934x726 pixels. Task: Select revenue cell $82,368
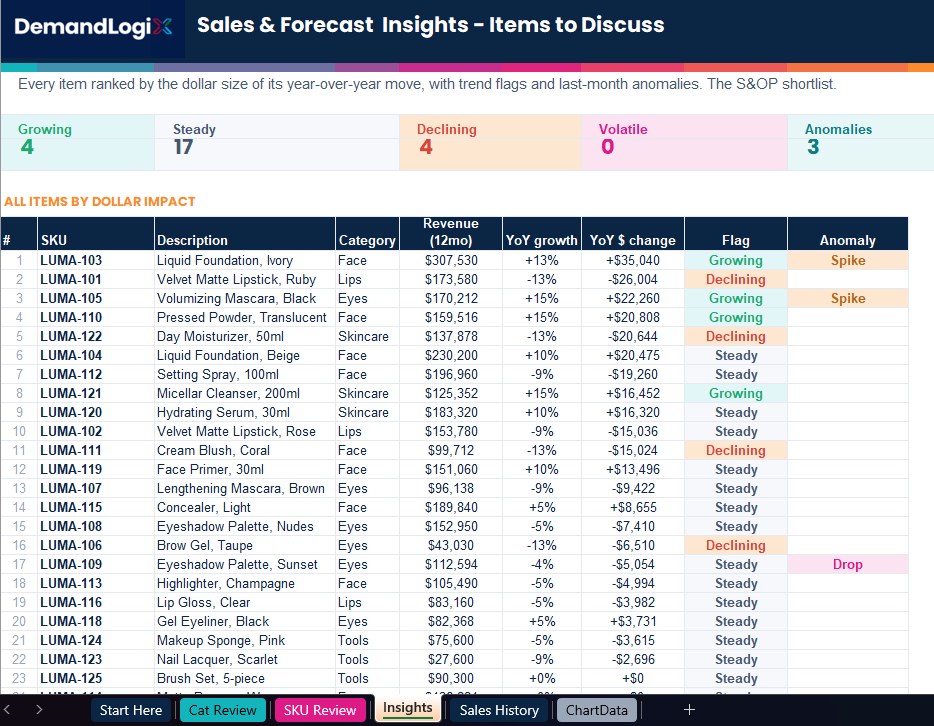(x=450, y=621)
